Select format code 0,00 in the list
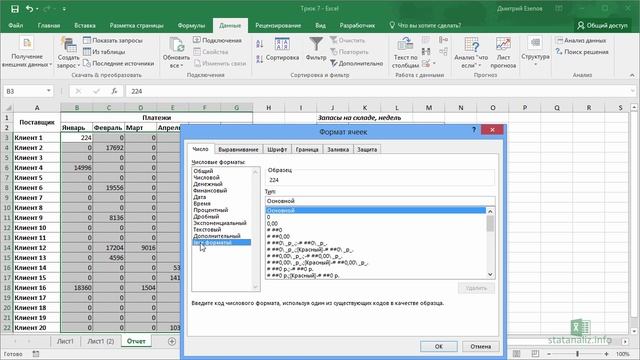 272,223
